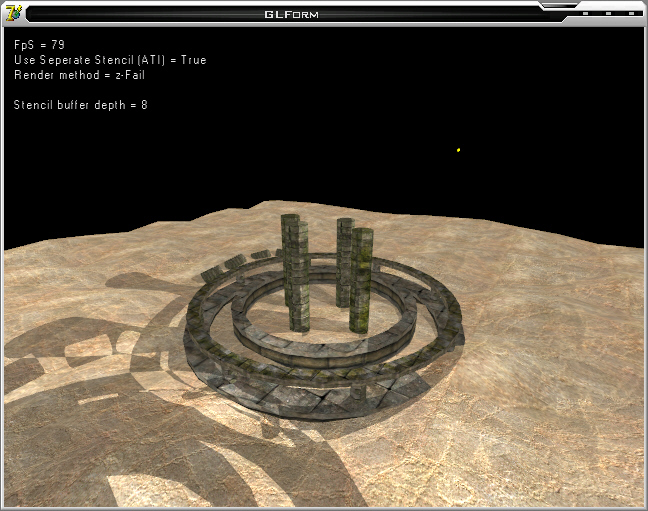Click the Delphi application icon in title bar
The width and height of the screenshot is (648, 511).
[x=14, y=13]
